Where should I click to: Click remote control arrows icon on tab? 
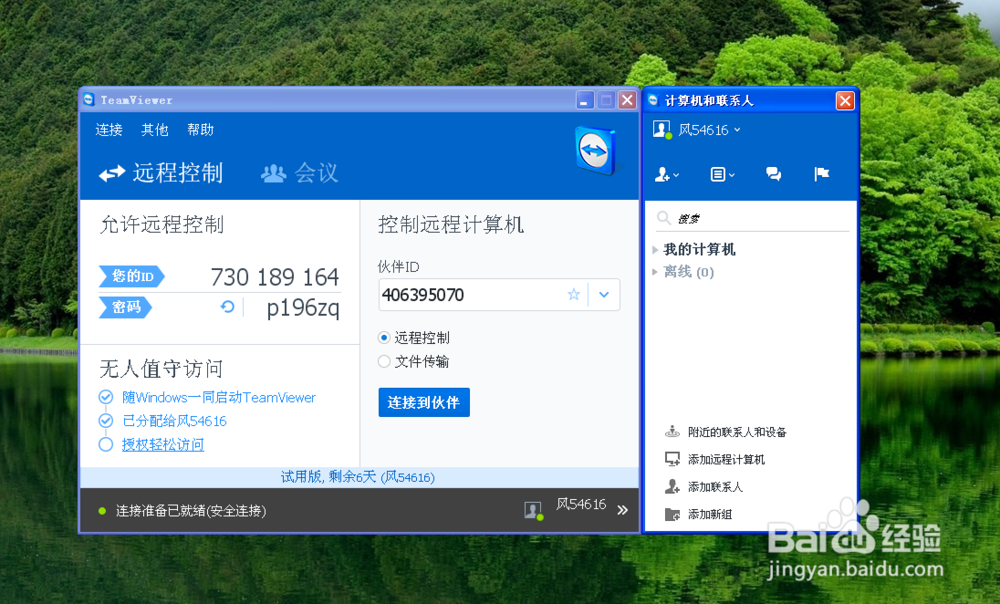[112, 173]
